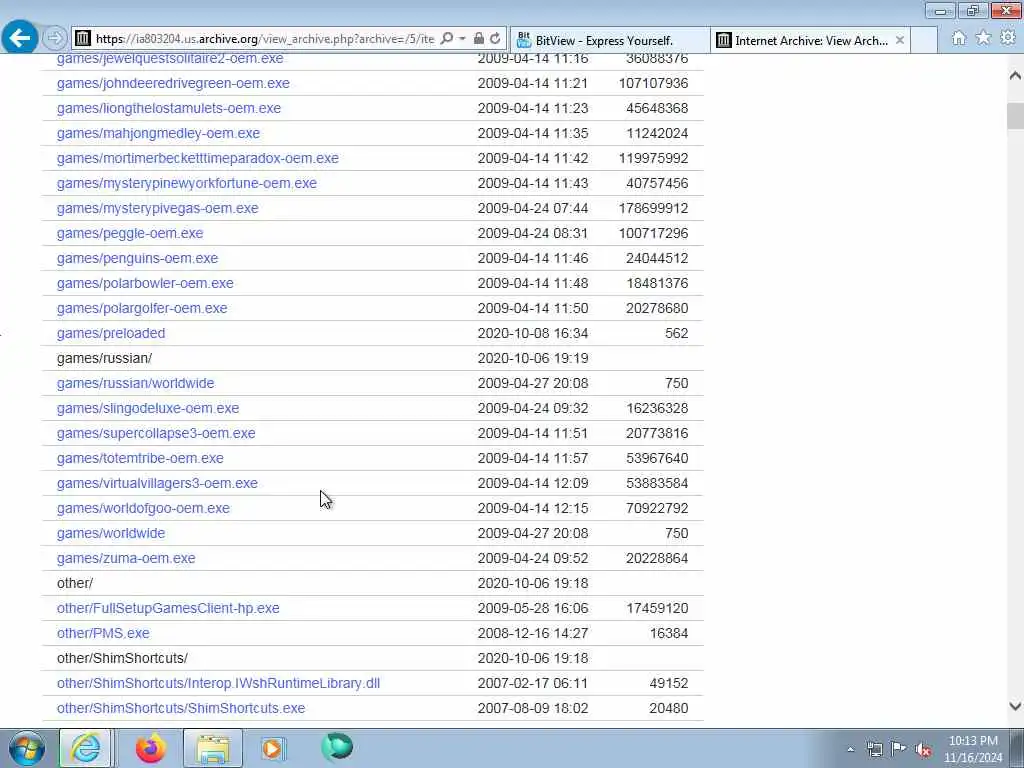Open the games/russian/worldwide link
The width and height of the screenshot is (1024, 768).
pos(135,383)
